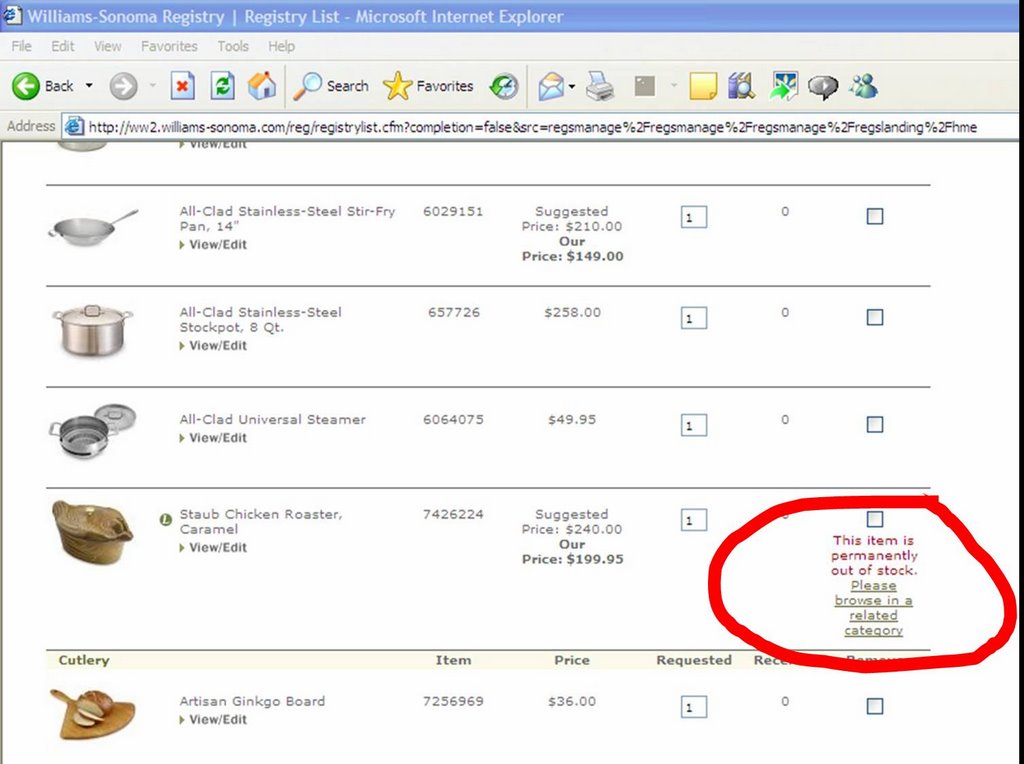This screenshot has height=764, width=1024.
Task: Check Remove box for All-Clad Stockpot
Action: pyautogui.click(x=874, y=317)
